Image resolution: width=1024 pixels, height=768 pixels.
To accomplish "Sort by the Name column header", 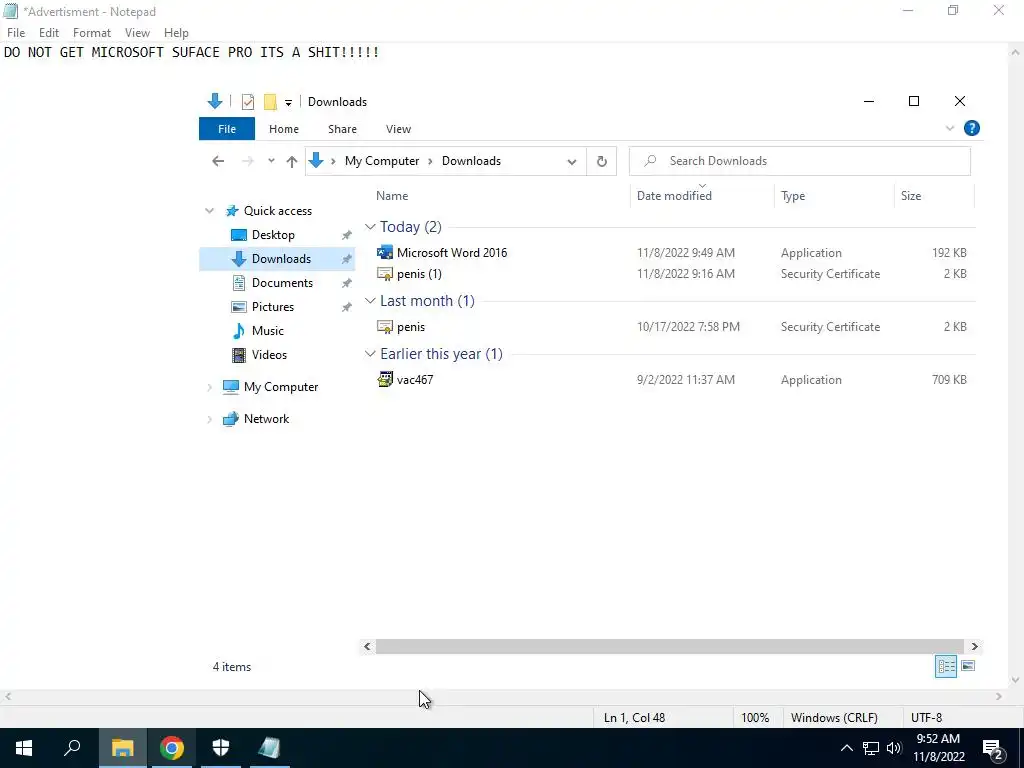I will (x=392, y=196).
